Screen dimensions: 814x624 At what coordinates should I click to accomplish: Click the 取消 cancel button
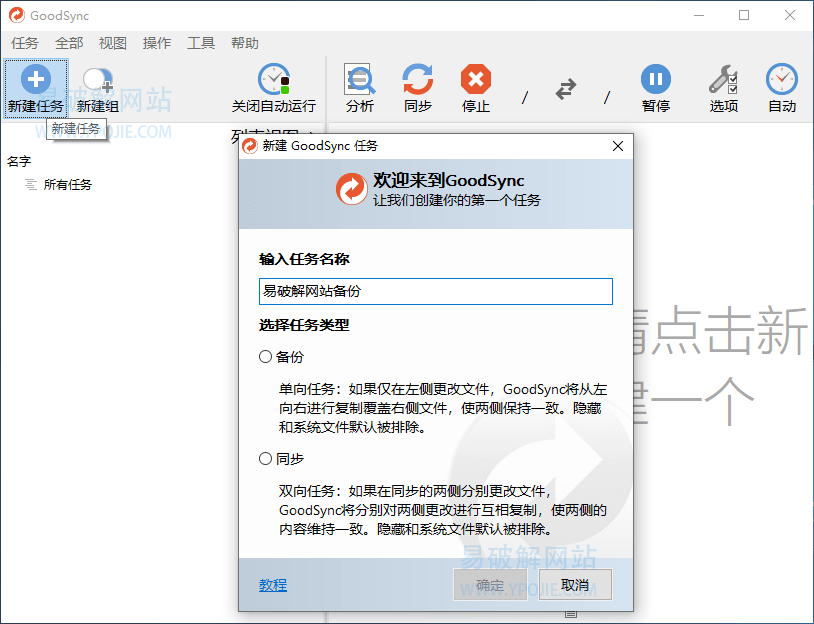(575, 585)
